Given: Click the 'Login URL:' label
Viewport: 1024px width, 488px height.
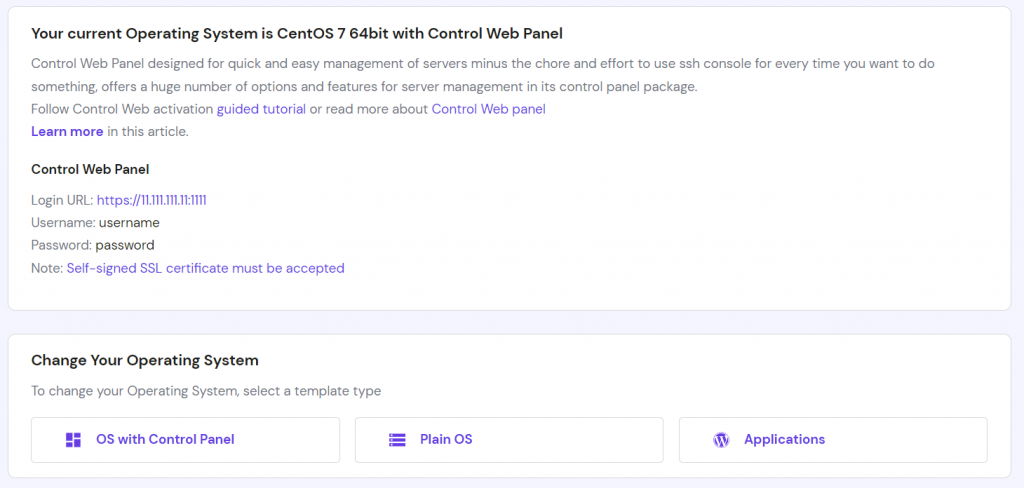Looking at the screenshot, I should [62, 200].
